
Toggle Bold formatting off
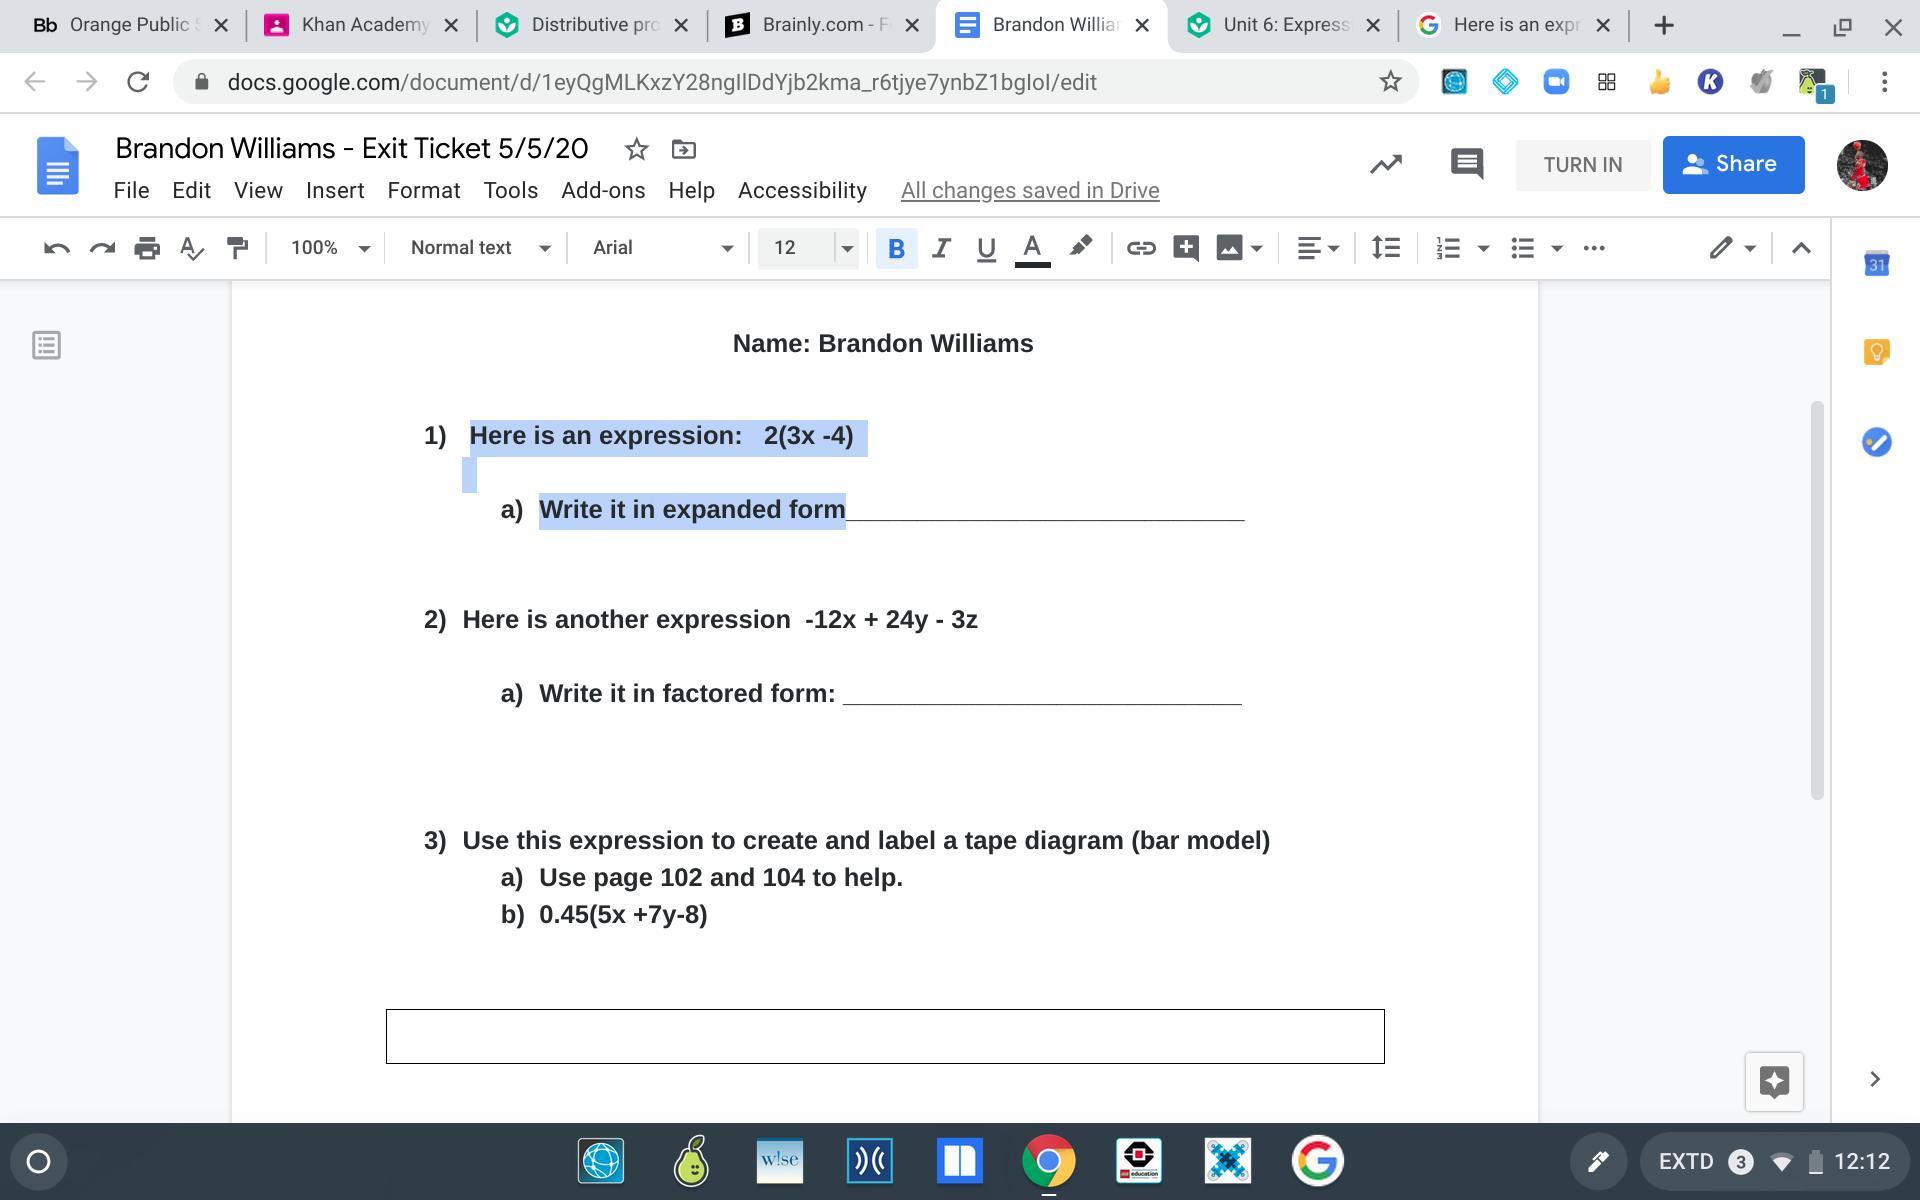click(x=896, y=248)
